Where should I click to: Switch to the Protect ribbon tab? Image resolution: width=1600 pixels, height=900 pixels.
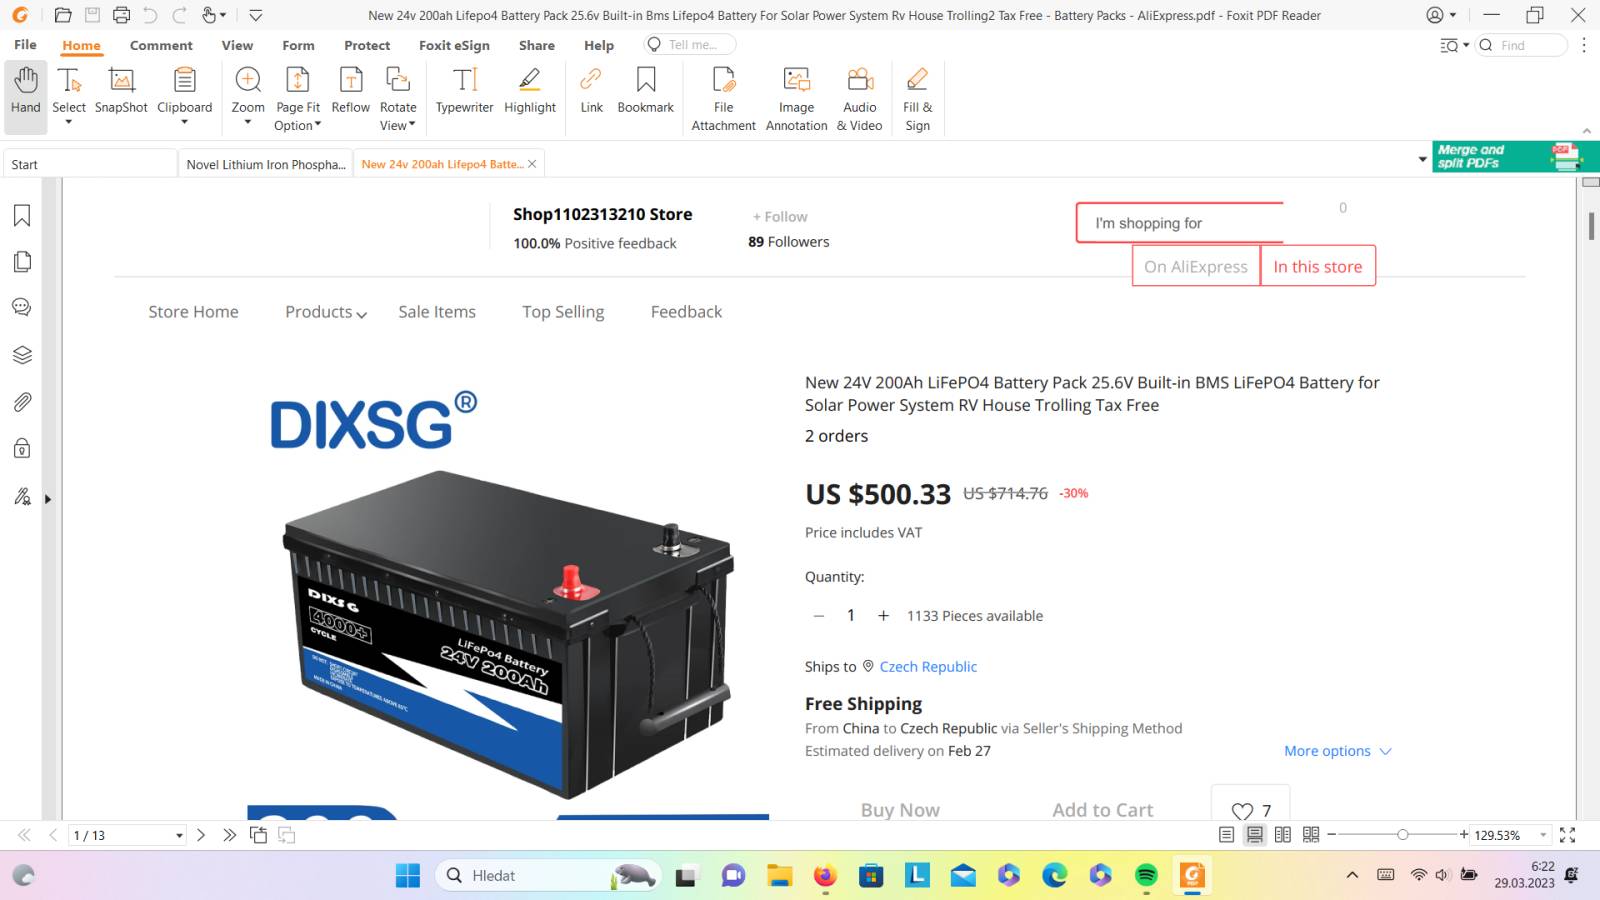[x=367, y=45]
